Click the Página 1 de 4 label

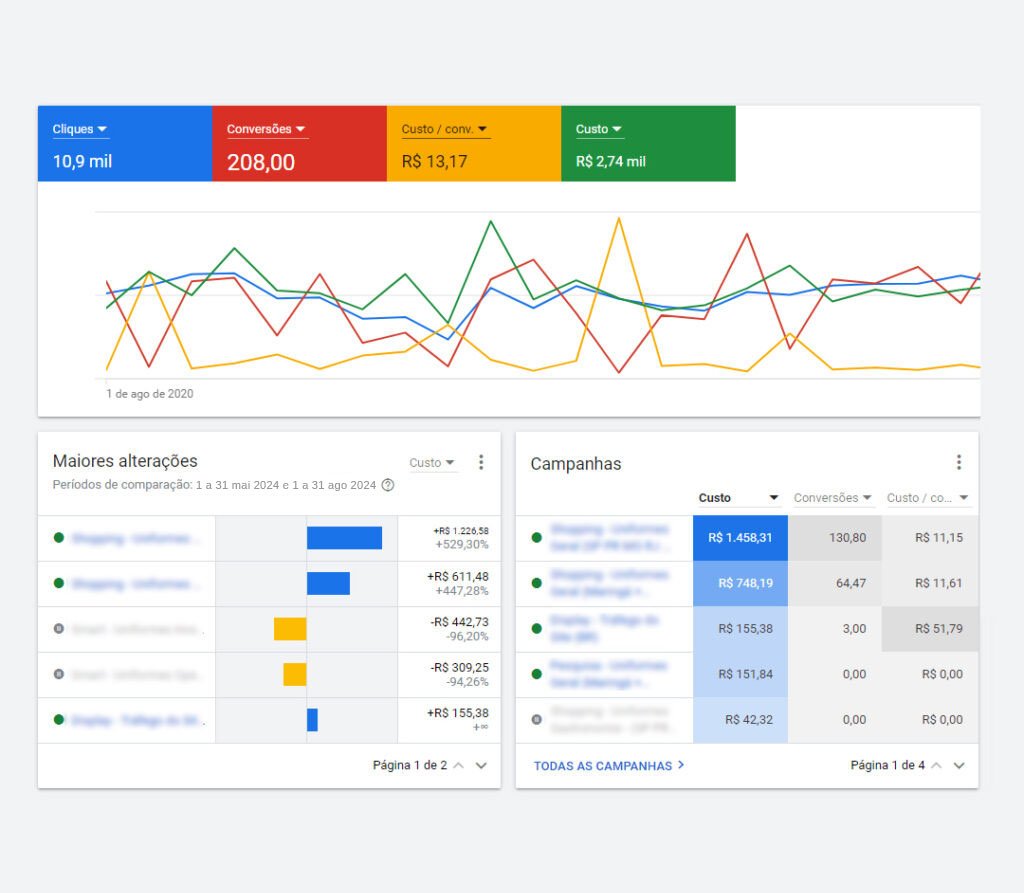tap(888, 766)
